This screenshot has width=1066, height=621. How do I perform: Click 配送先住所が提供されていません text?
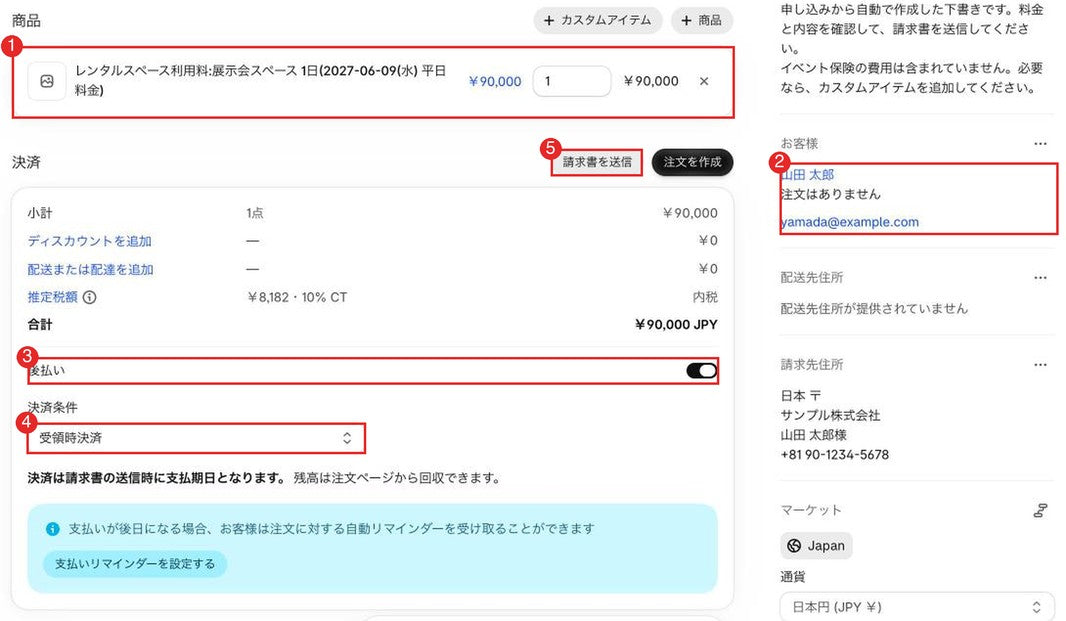tap(874, 308)
